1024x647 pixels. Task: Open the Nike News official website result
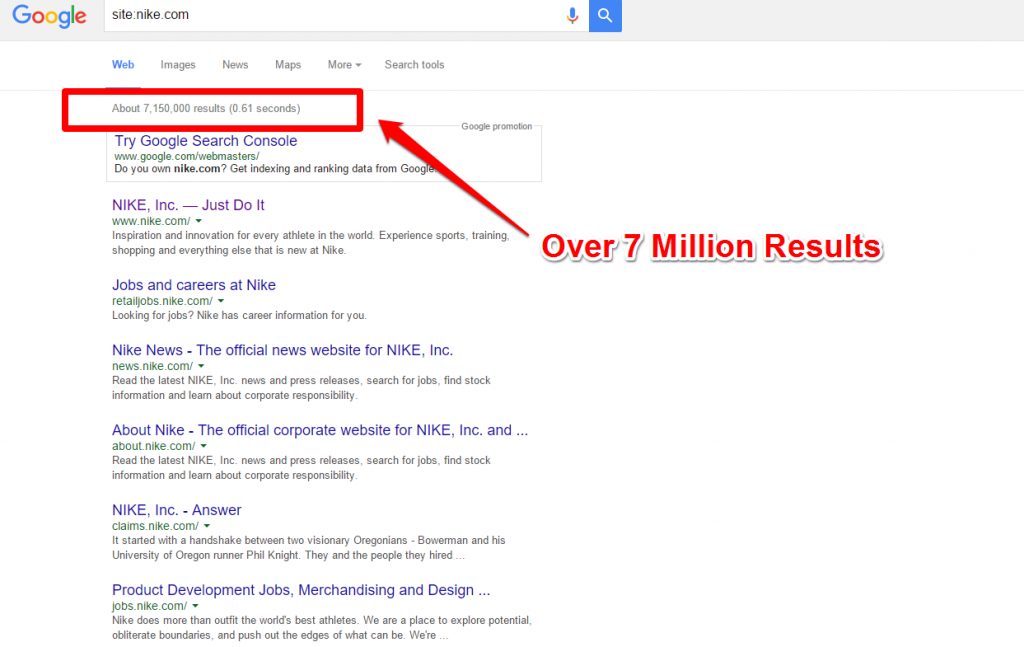[x=282, y=351]
